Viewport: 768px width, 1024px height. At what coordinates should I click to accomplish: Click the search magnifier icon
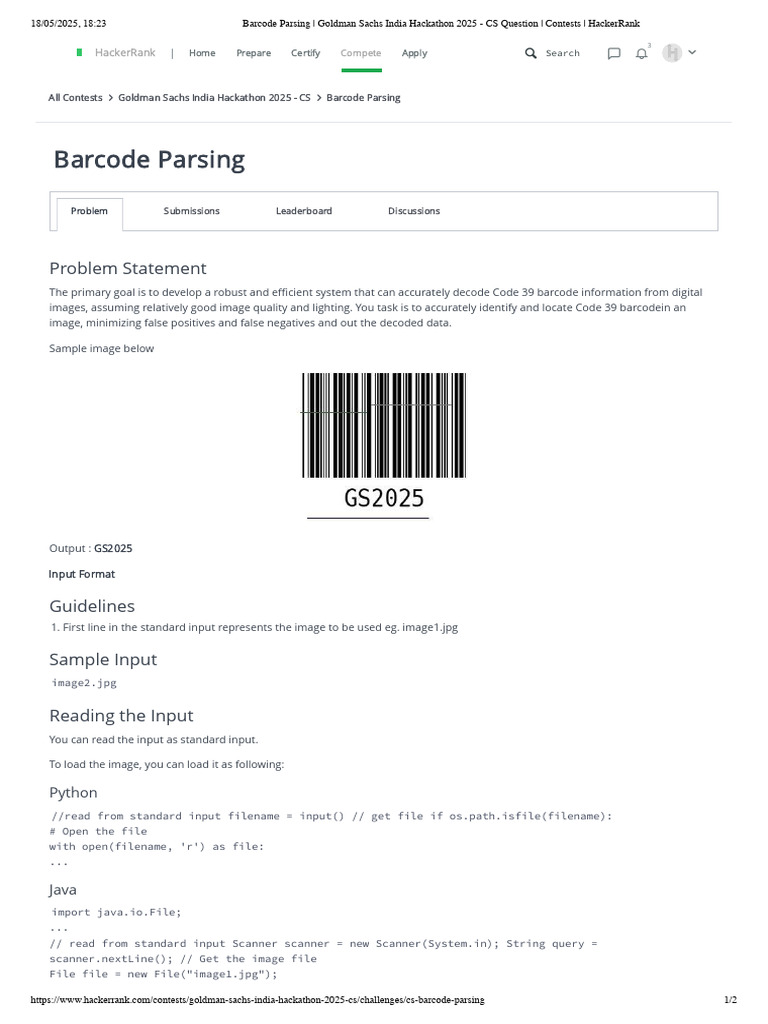[x=531, y=53]
